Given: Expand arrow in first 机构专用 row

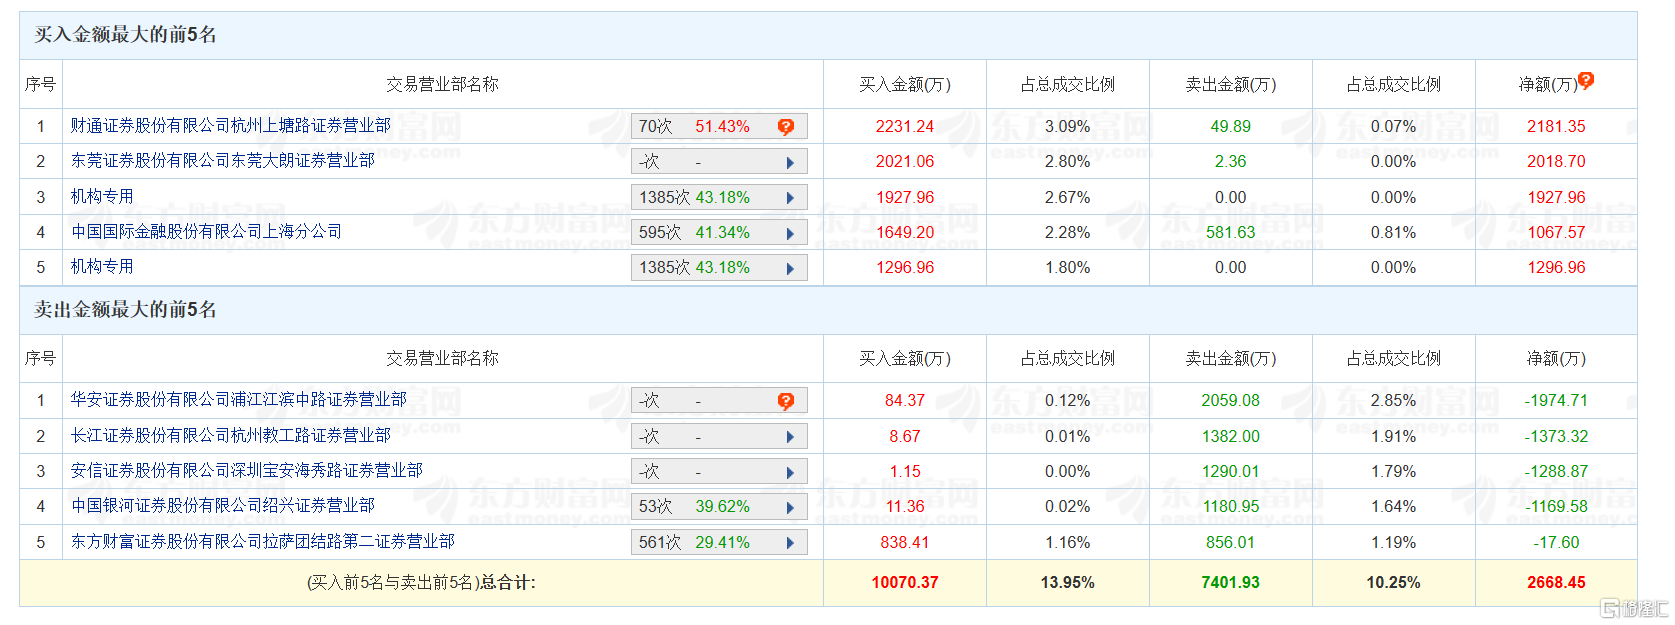Looking at the screenshot, I should point(790,198).
